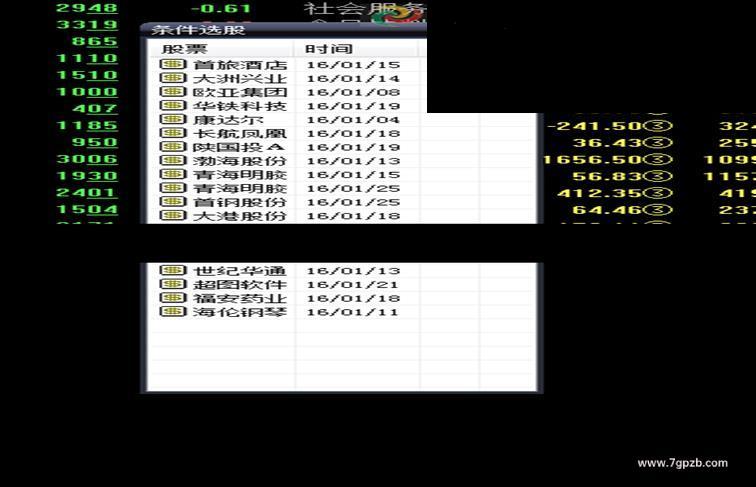Click the green 2401 value
The image size is (756, 487).
coord(87,192)
